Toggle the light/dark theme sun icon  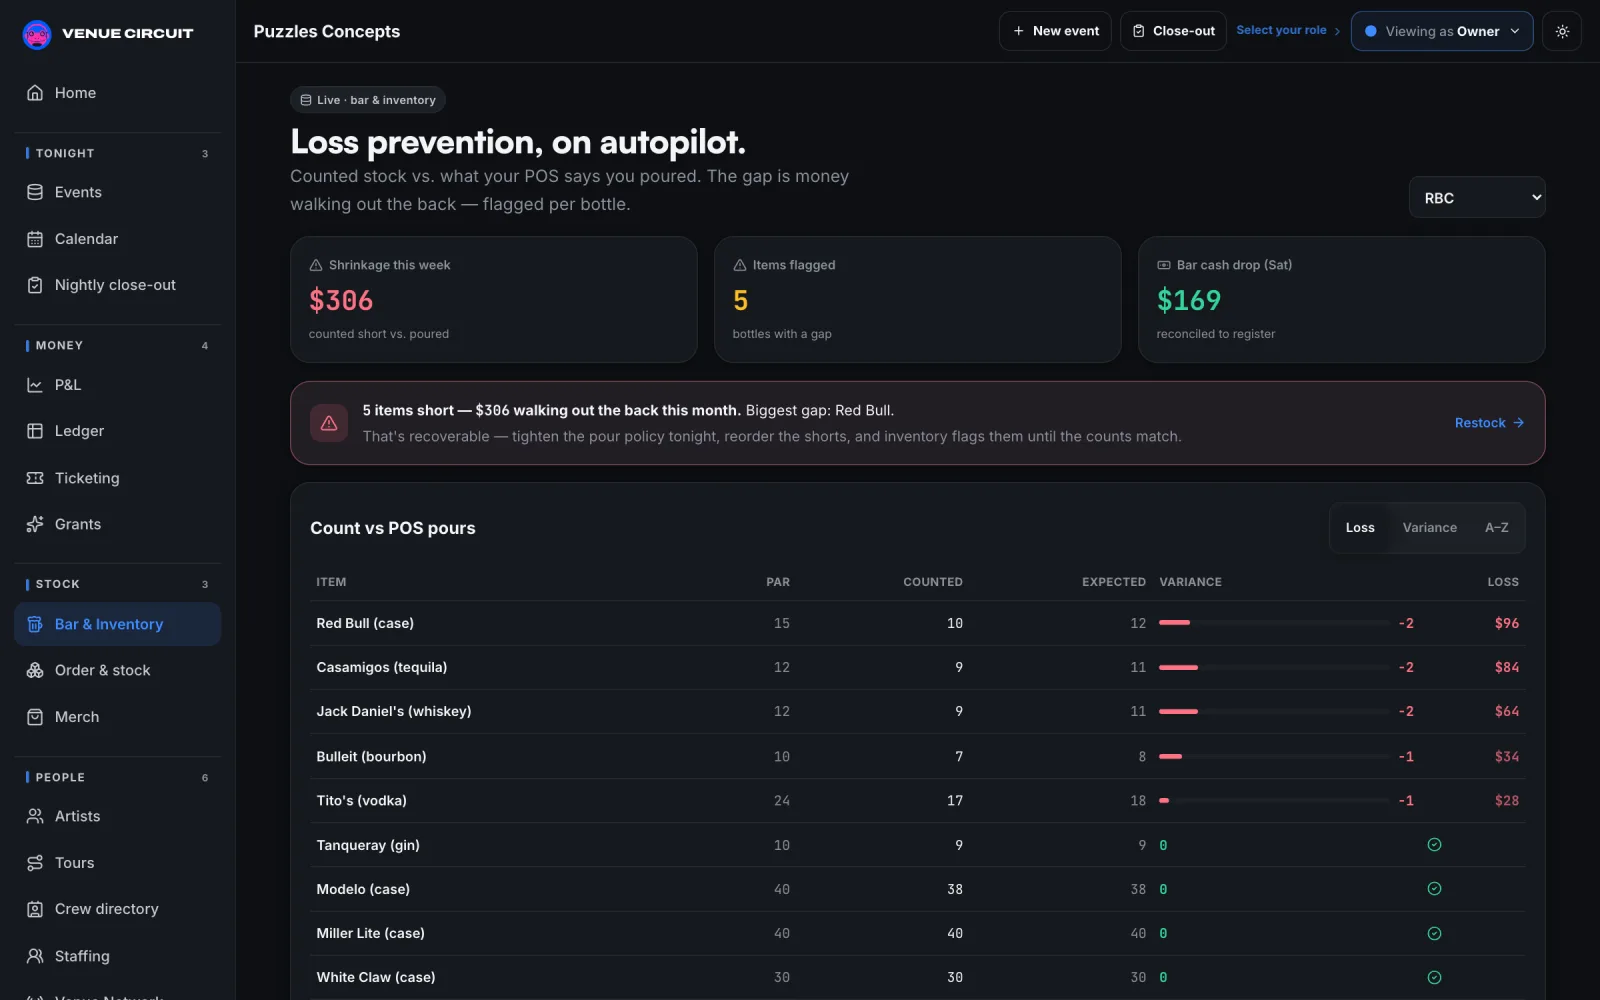(1562, 31)
